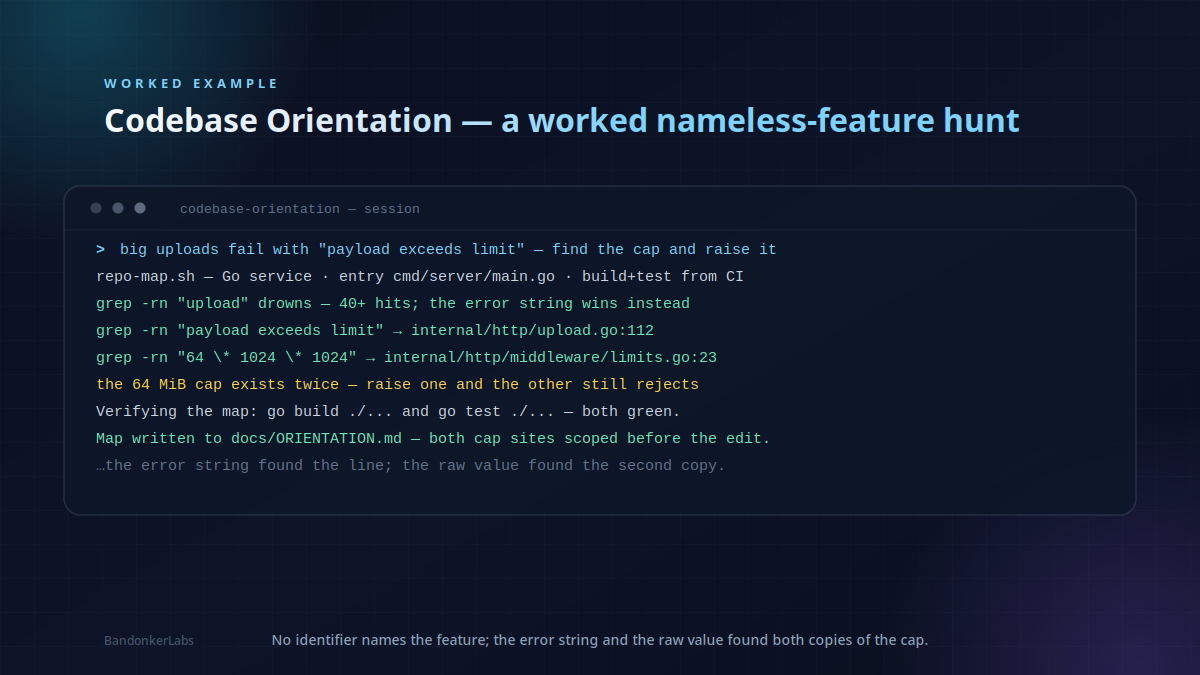Viewport: 1200px width, 675px height.
Task: Click the terminal title 'codebase-orientation — session'
Action: (300, 209)
